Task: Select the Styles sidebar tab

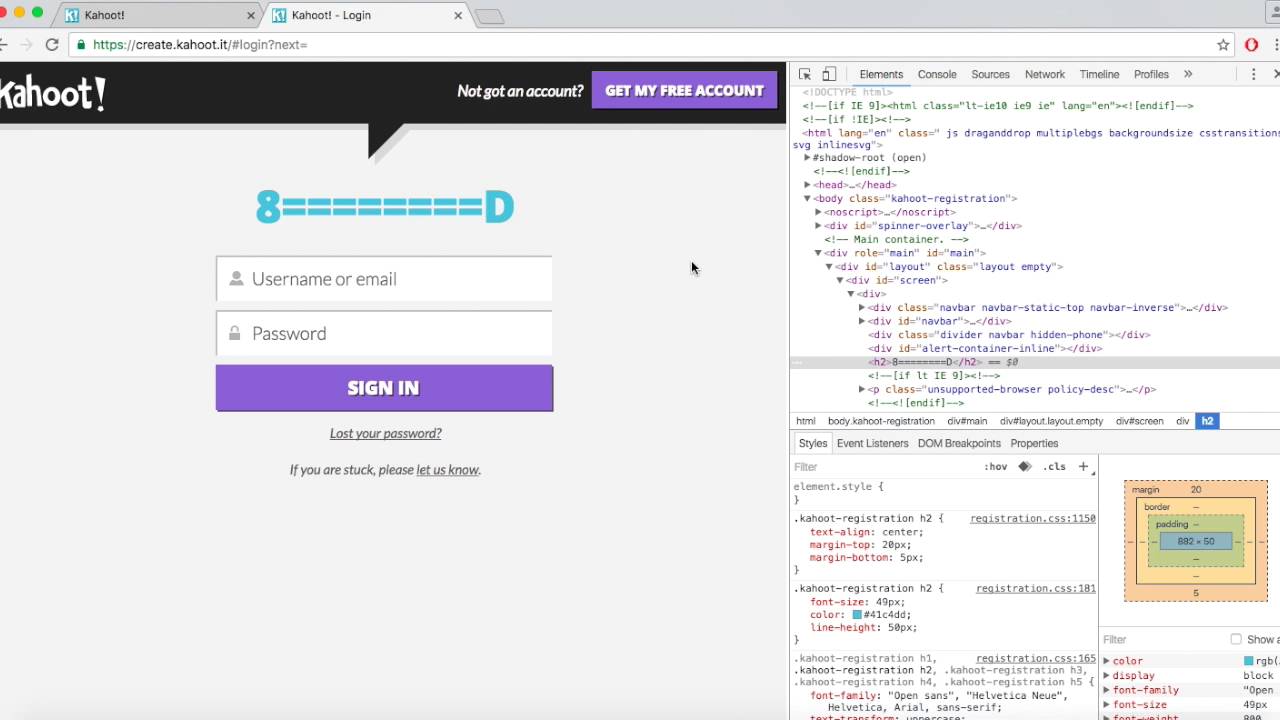Action: pos(813,443)
